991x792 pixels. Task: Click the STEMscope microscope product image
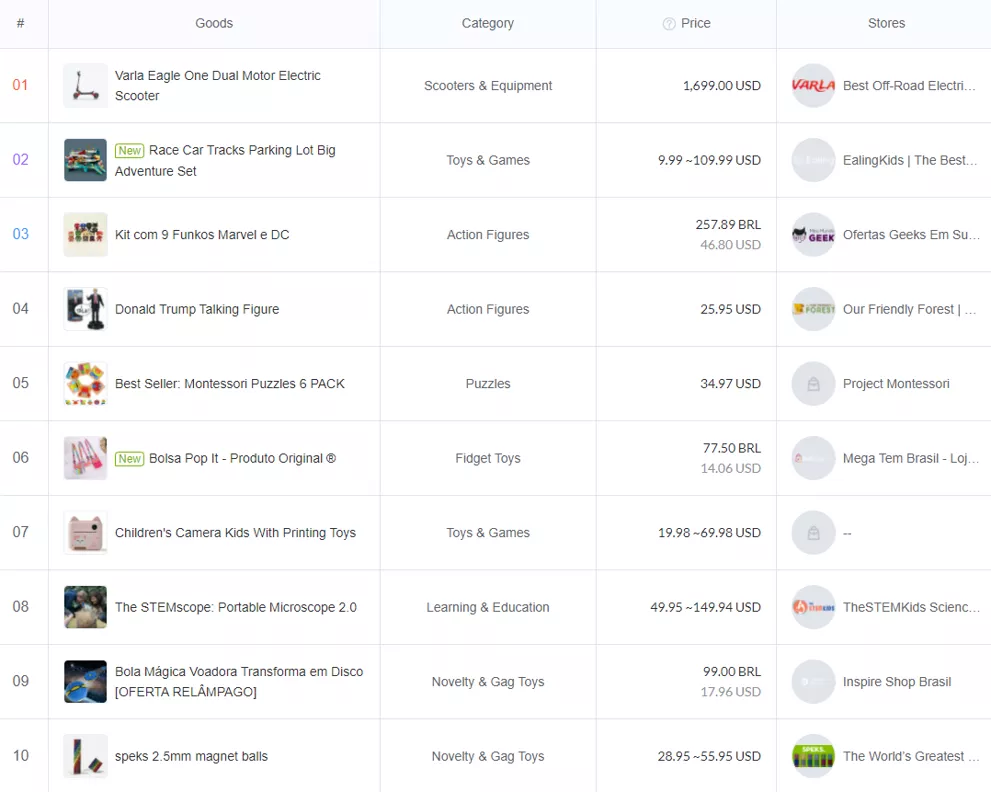coord(85,607)
